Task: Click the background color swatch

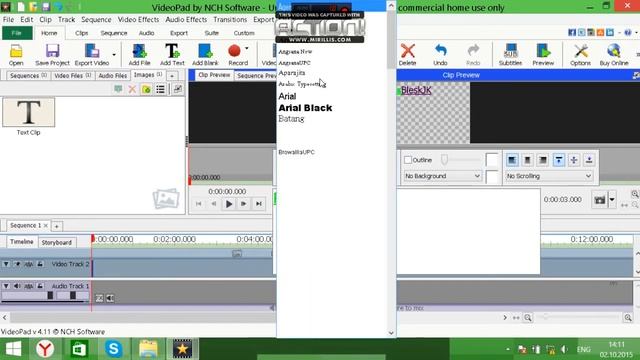Action: pyautogui.click(x=492, y=176)
